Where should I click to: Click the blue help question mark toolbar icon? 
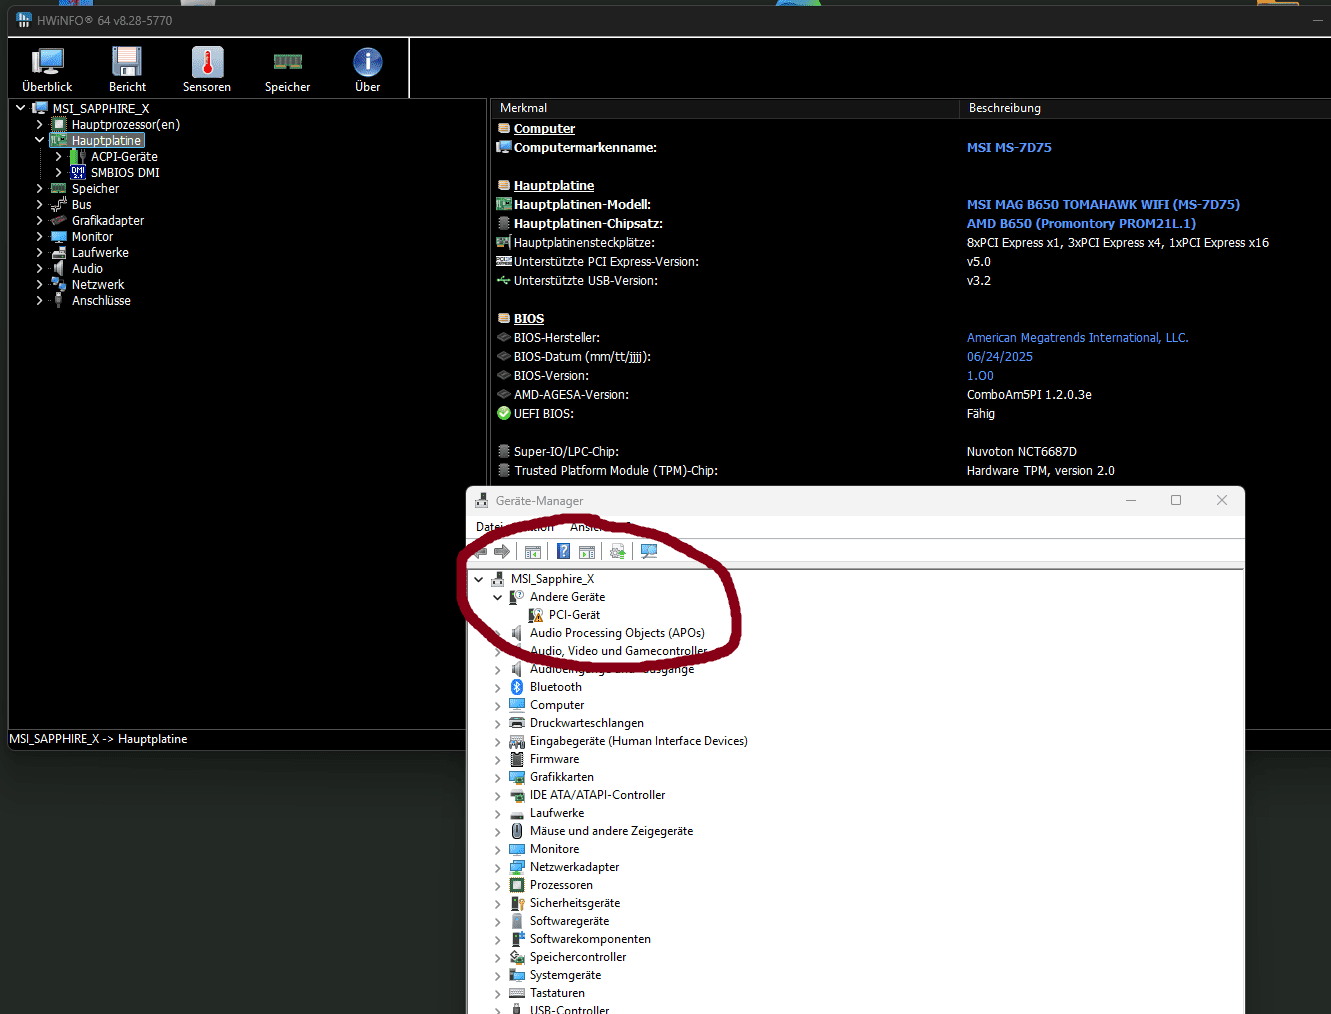click(x=563, y=552)
